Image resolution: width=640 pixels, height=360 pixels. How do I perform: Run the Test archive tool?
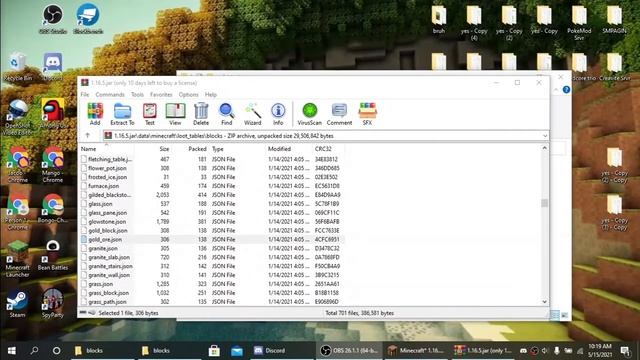pos(149,114)
